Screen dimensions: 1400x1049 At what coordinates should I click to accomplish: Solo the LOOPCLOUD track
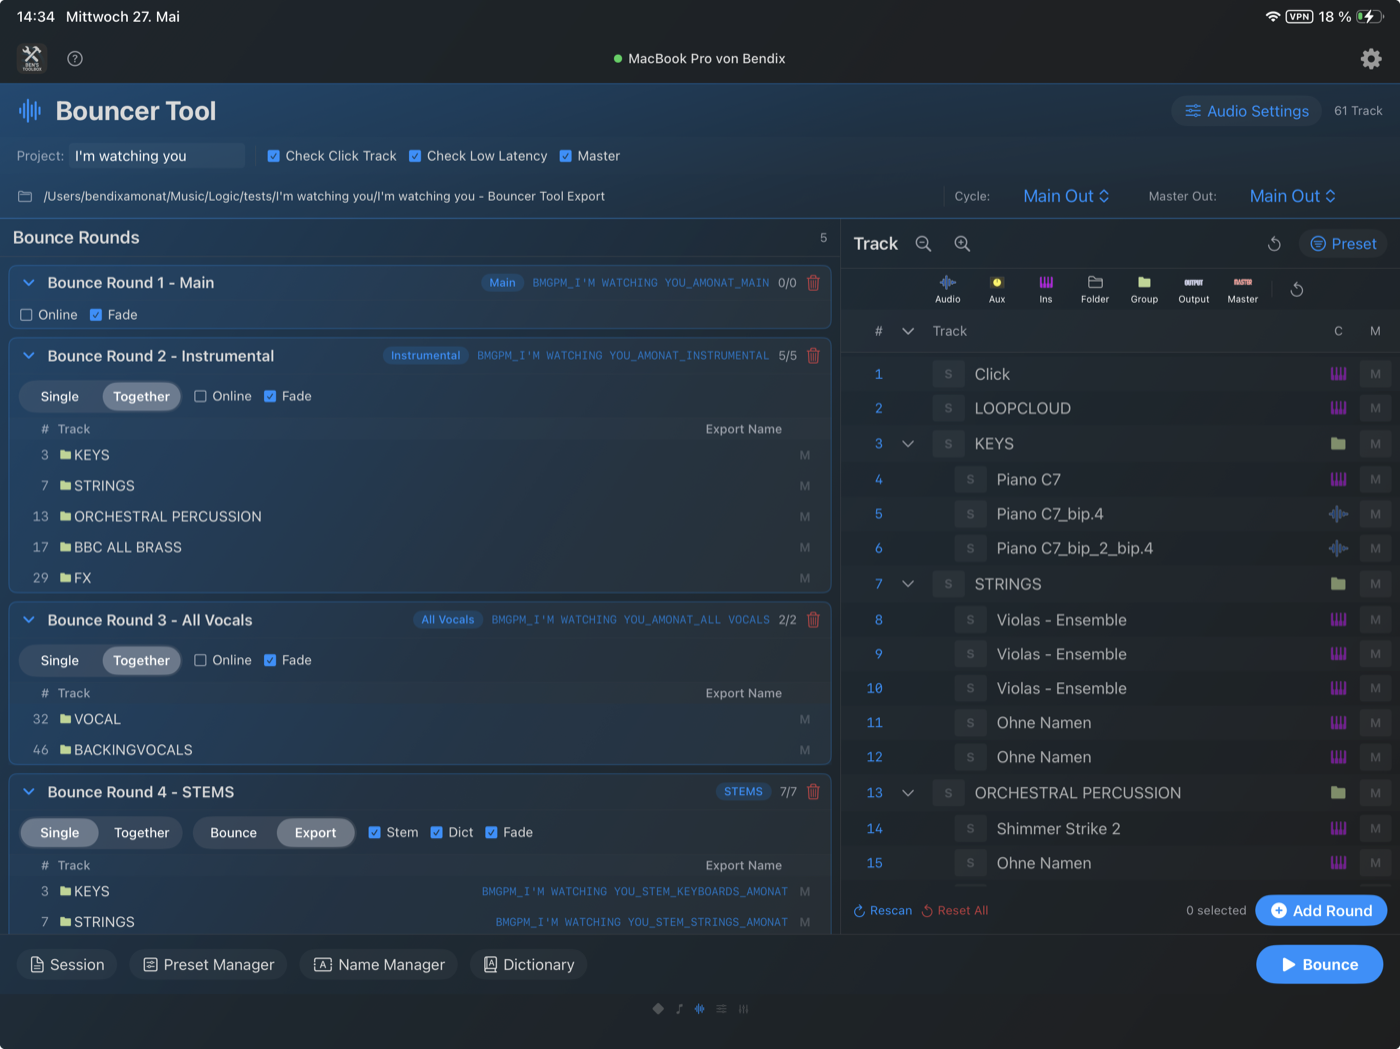pos(948,408)
